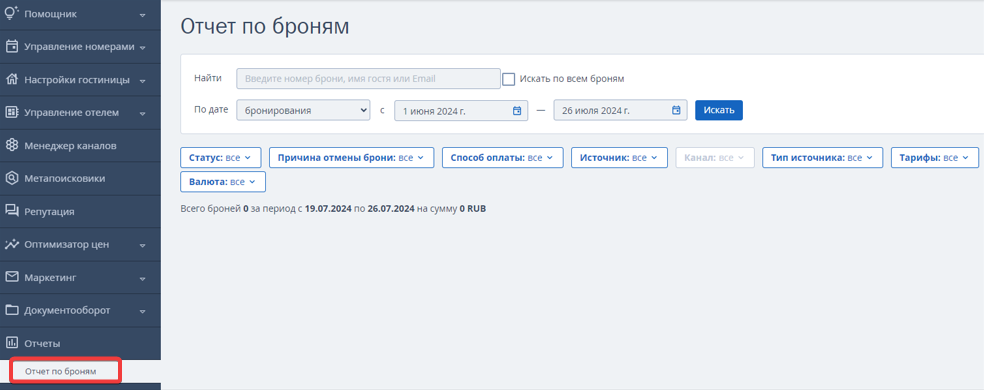
Task: Open the Менеджер каналов menu item
Action: tap(80, 146)
